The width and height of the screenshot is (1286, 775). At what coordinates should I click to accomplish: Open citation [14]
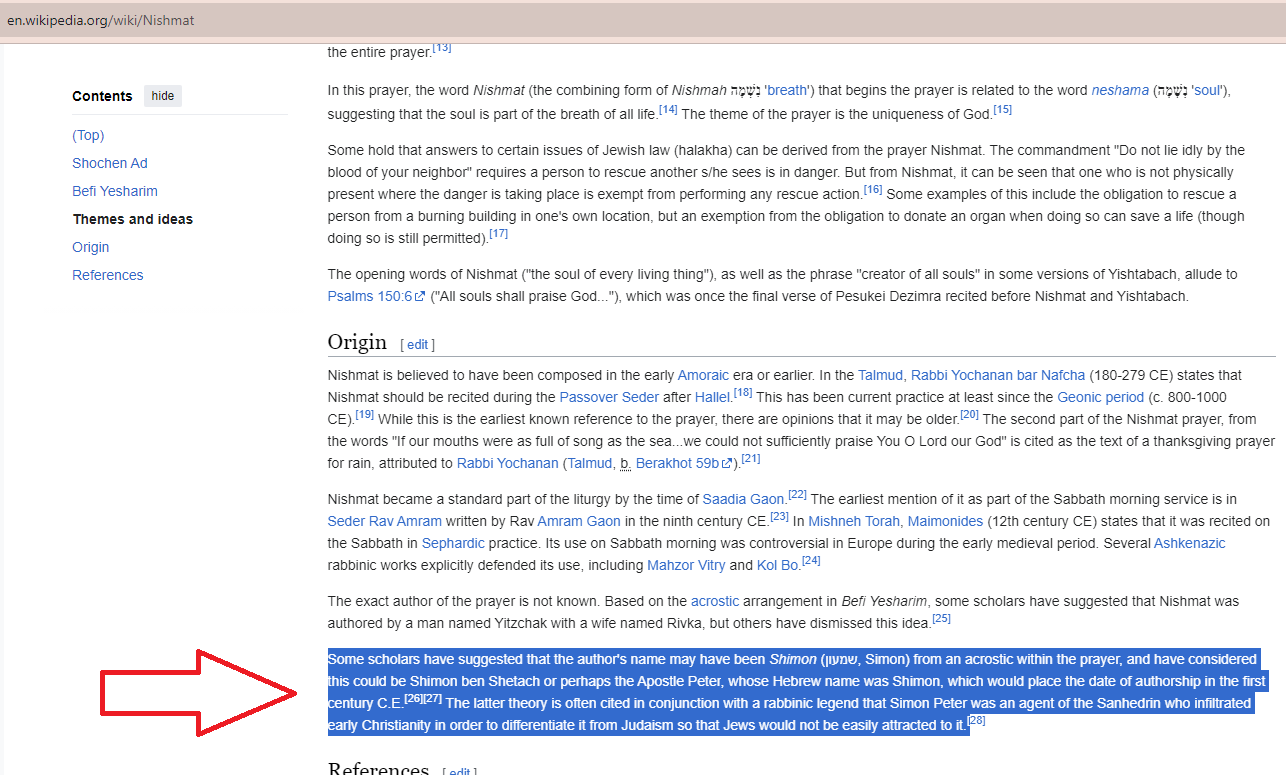668,109
